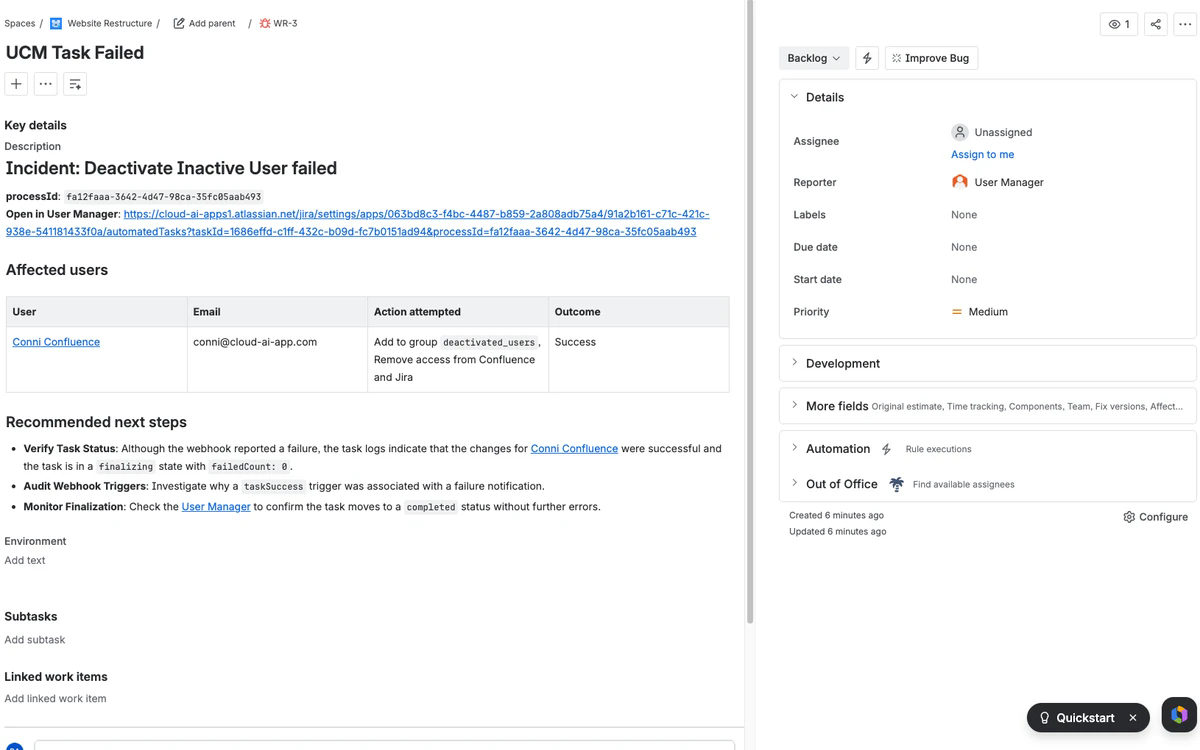Viewport: 1200px width, 750px height.
Task: Click Assign to me link
Action: [x=982, y=154]
